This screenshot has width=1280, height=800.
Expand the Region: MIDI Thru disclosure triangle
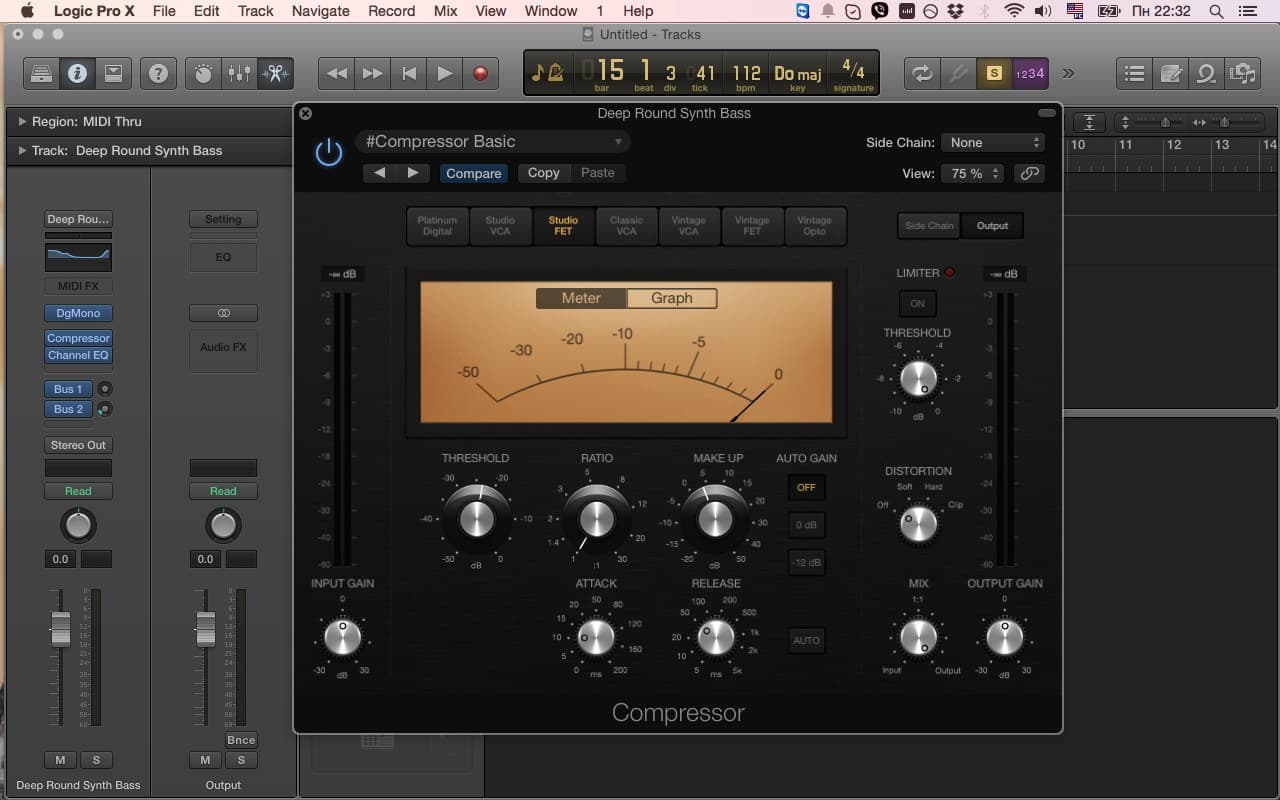22,122
